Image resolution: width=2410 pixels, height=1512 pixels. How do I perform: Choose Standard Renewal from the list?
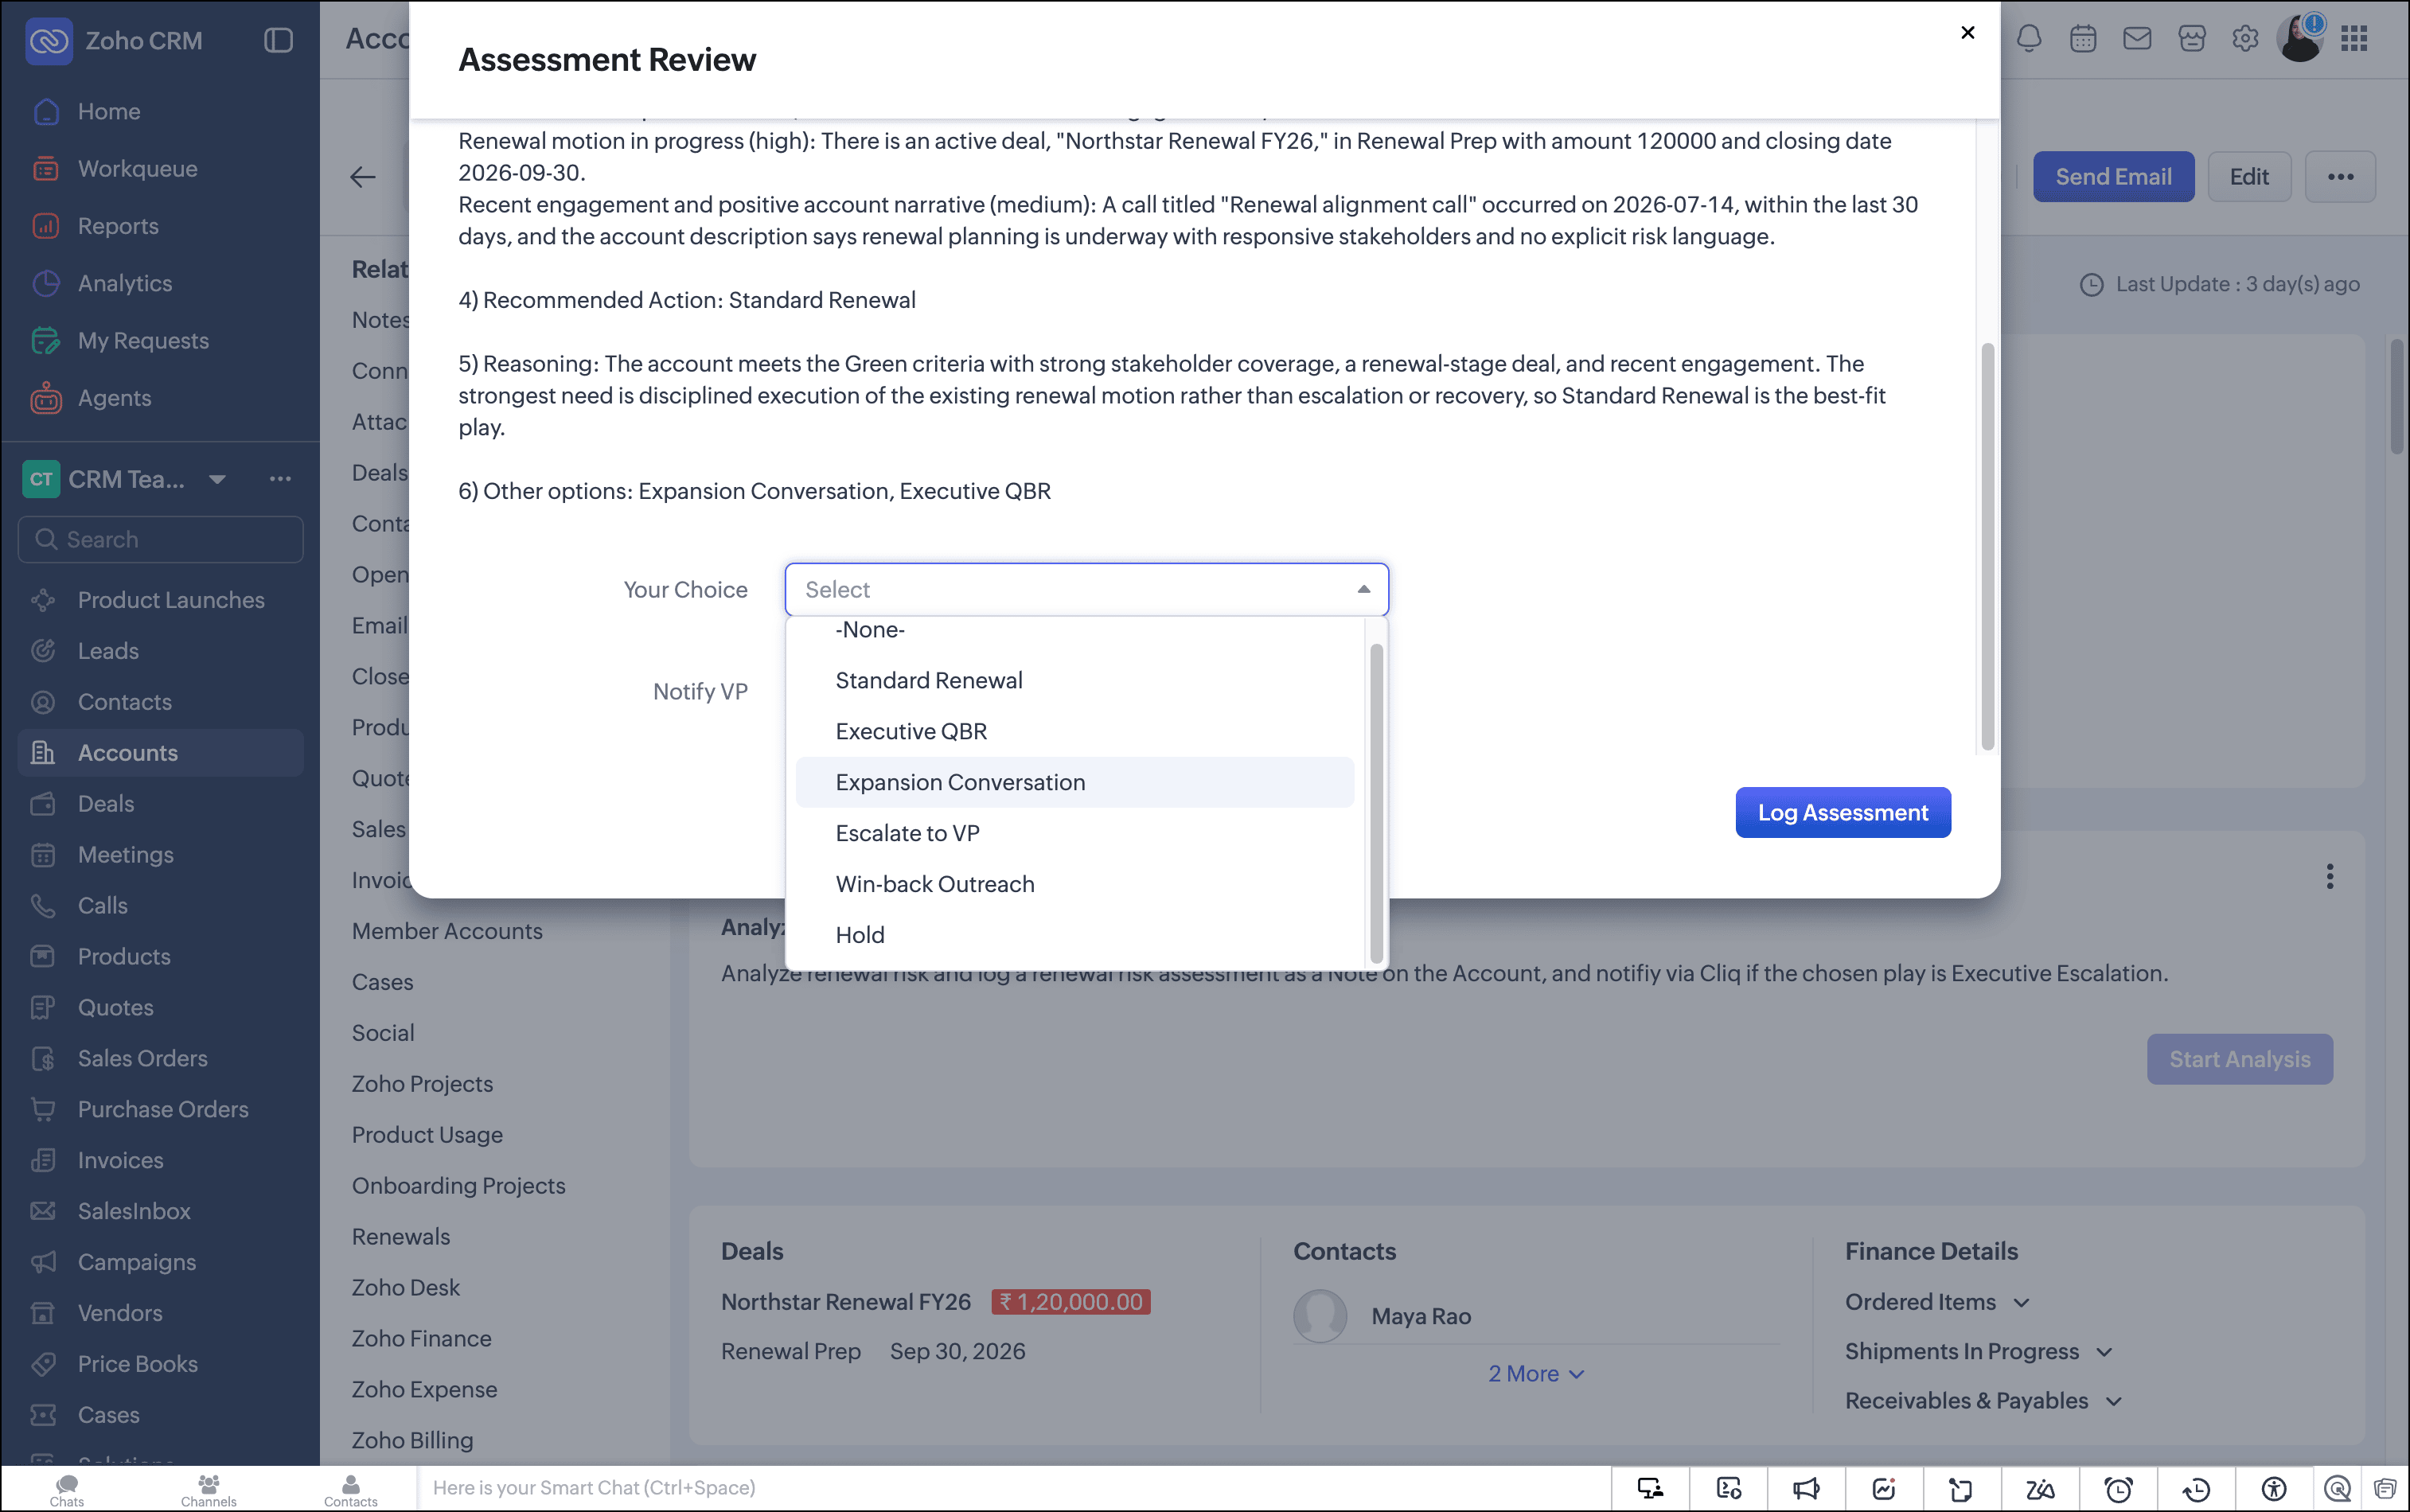point(1075,680)
